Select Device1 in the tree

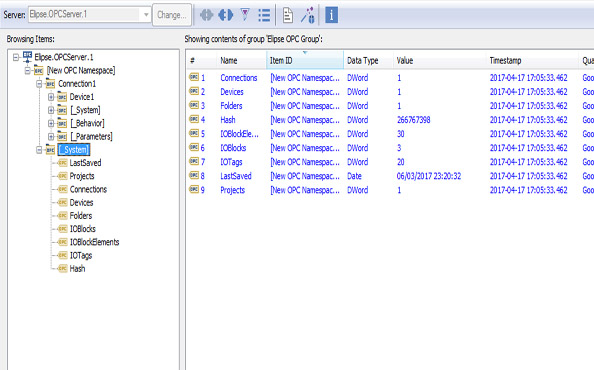click(x=82, y=97)
